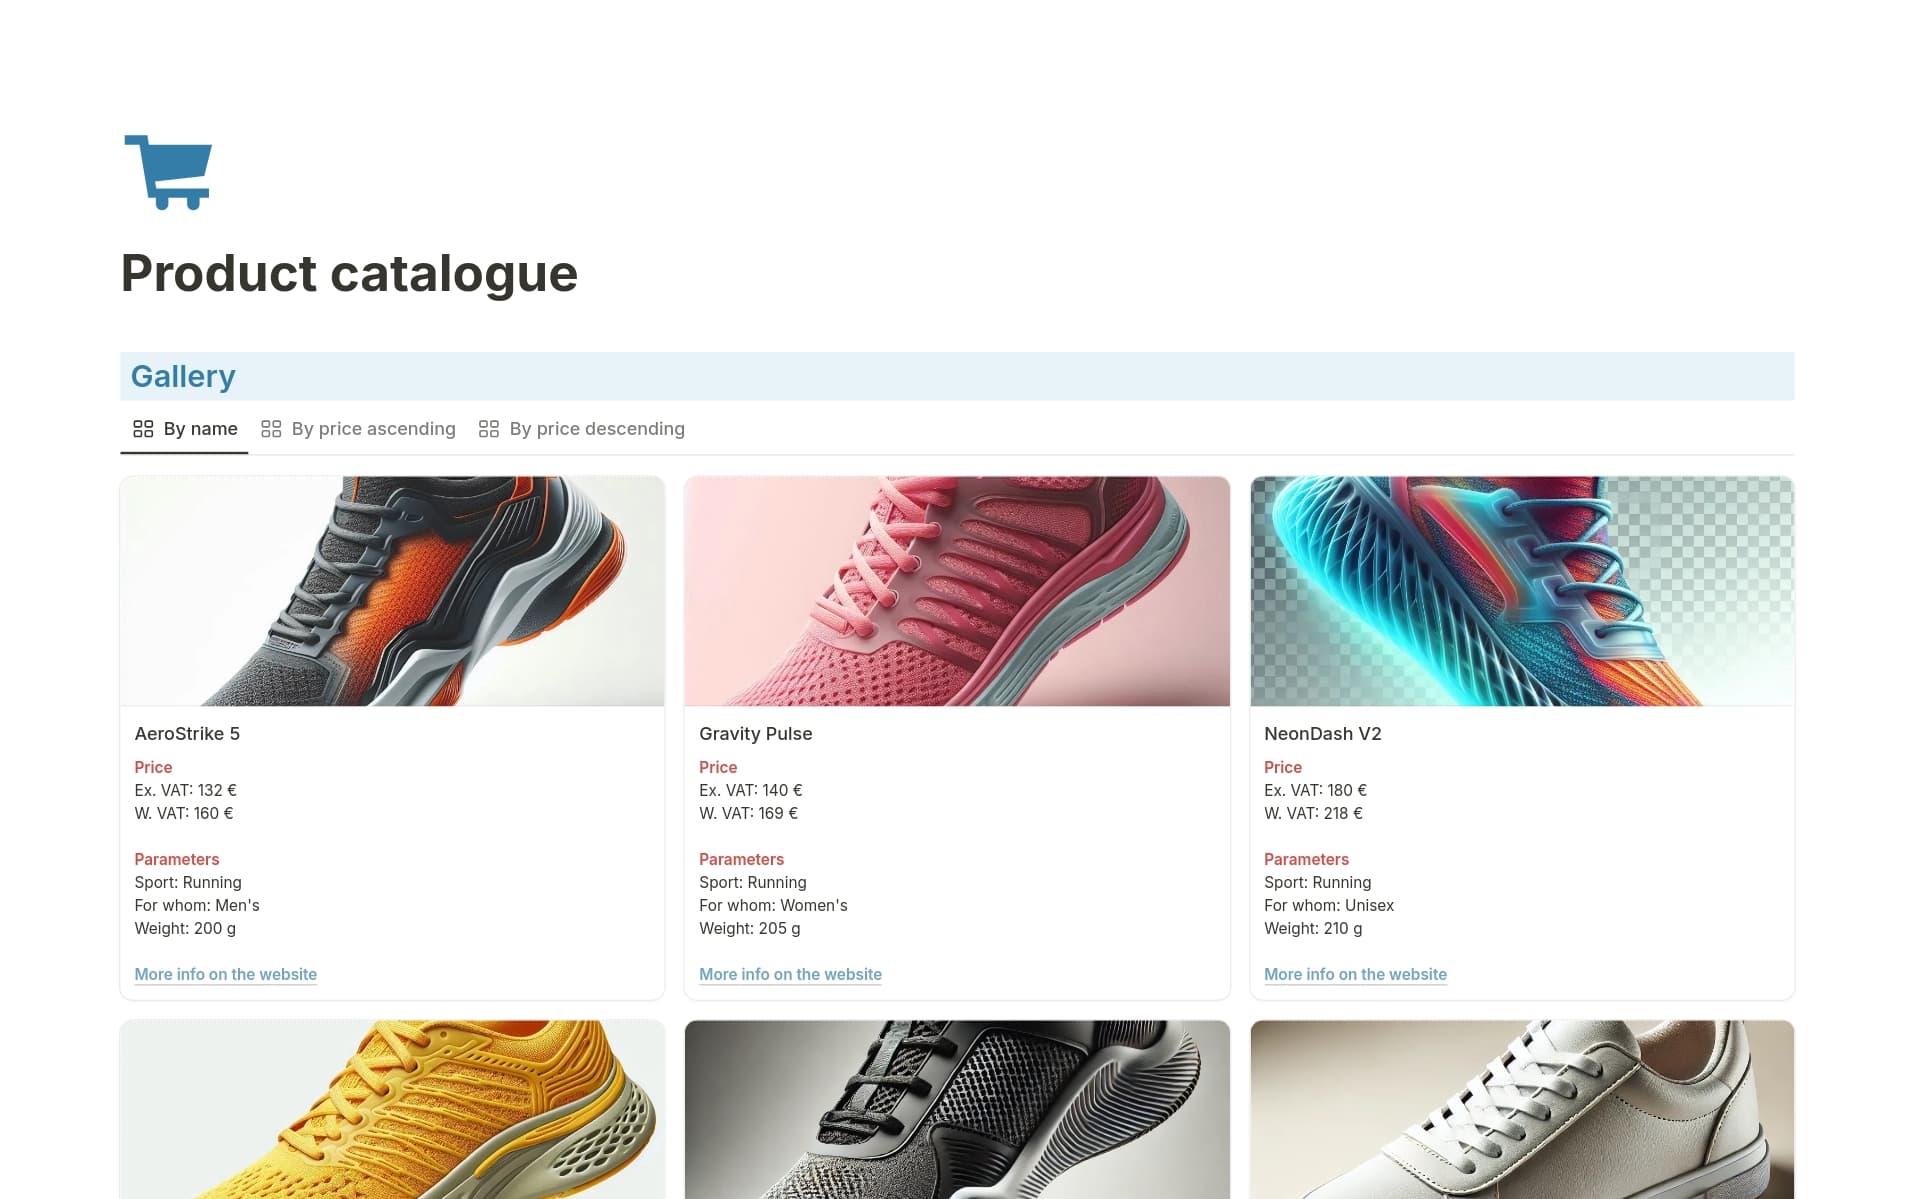Open More info for Gravity Pulse
1920x1199 pixels.
(x=790, y=974)
